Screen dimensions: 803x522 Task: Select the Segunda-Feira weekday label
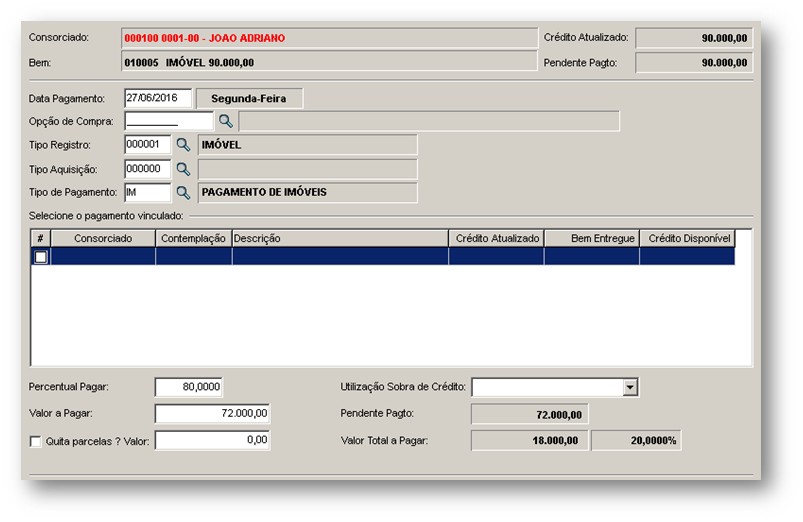click(x=249, y=98)
